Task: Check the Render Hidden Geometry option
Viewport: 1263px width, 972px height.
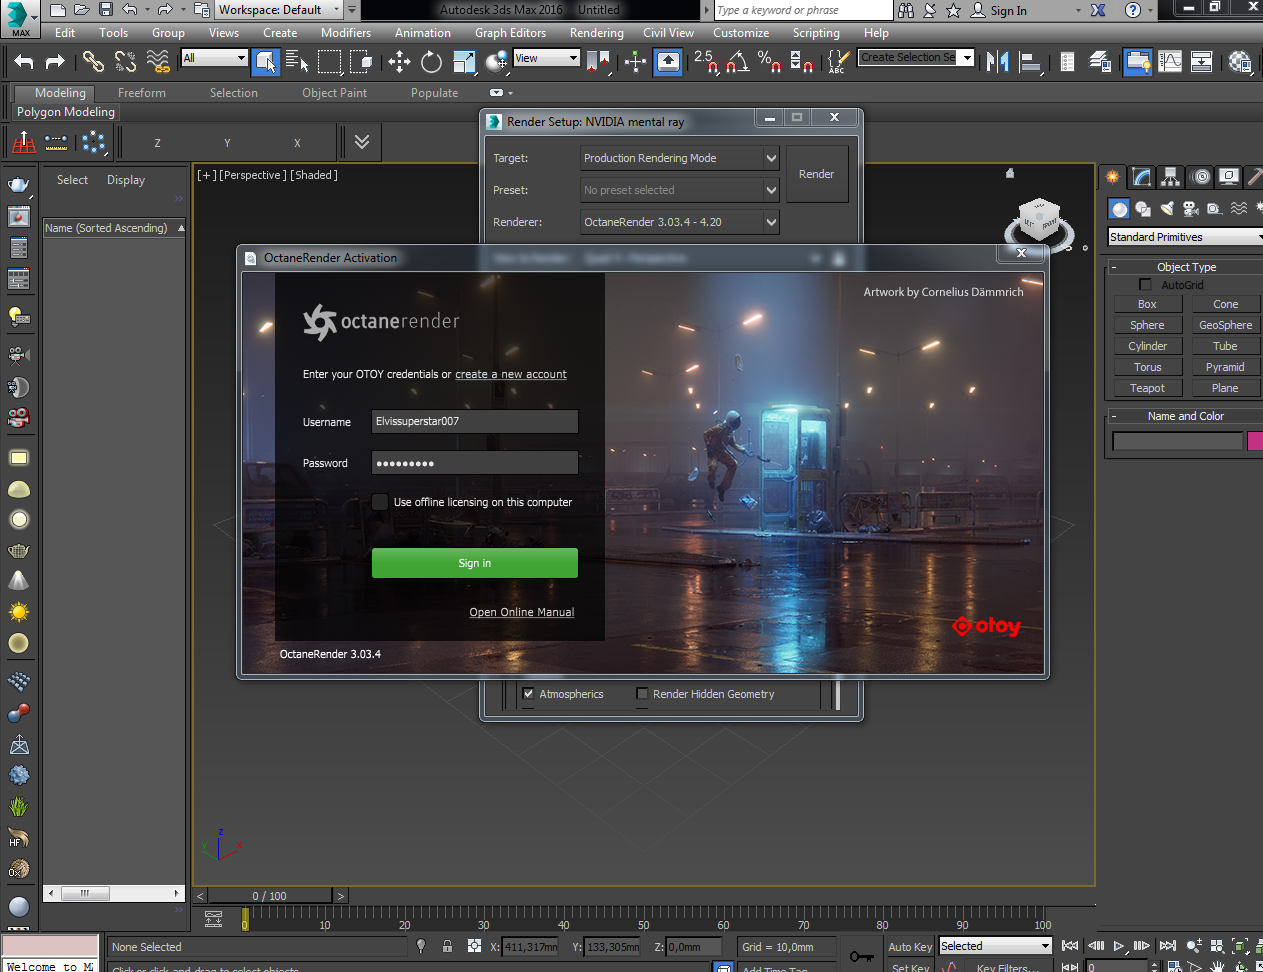Action: pyautogui.click(x=642, y=694)
